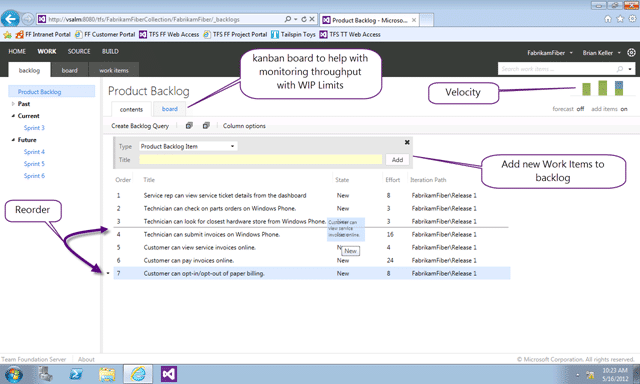Image resolution: width=640 pixels, height=384 pixels.
Task: Open the search work items dropdown arrow
Action: (x=630, y=69)
